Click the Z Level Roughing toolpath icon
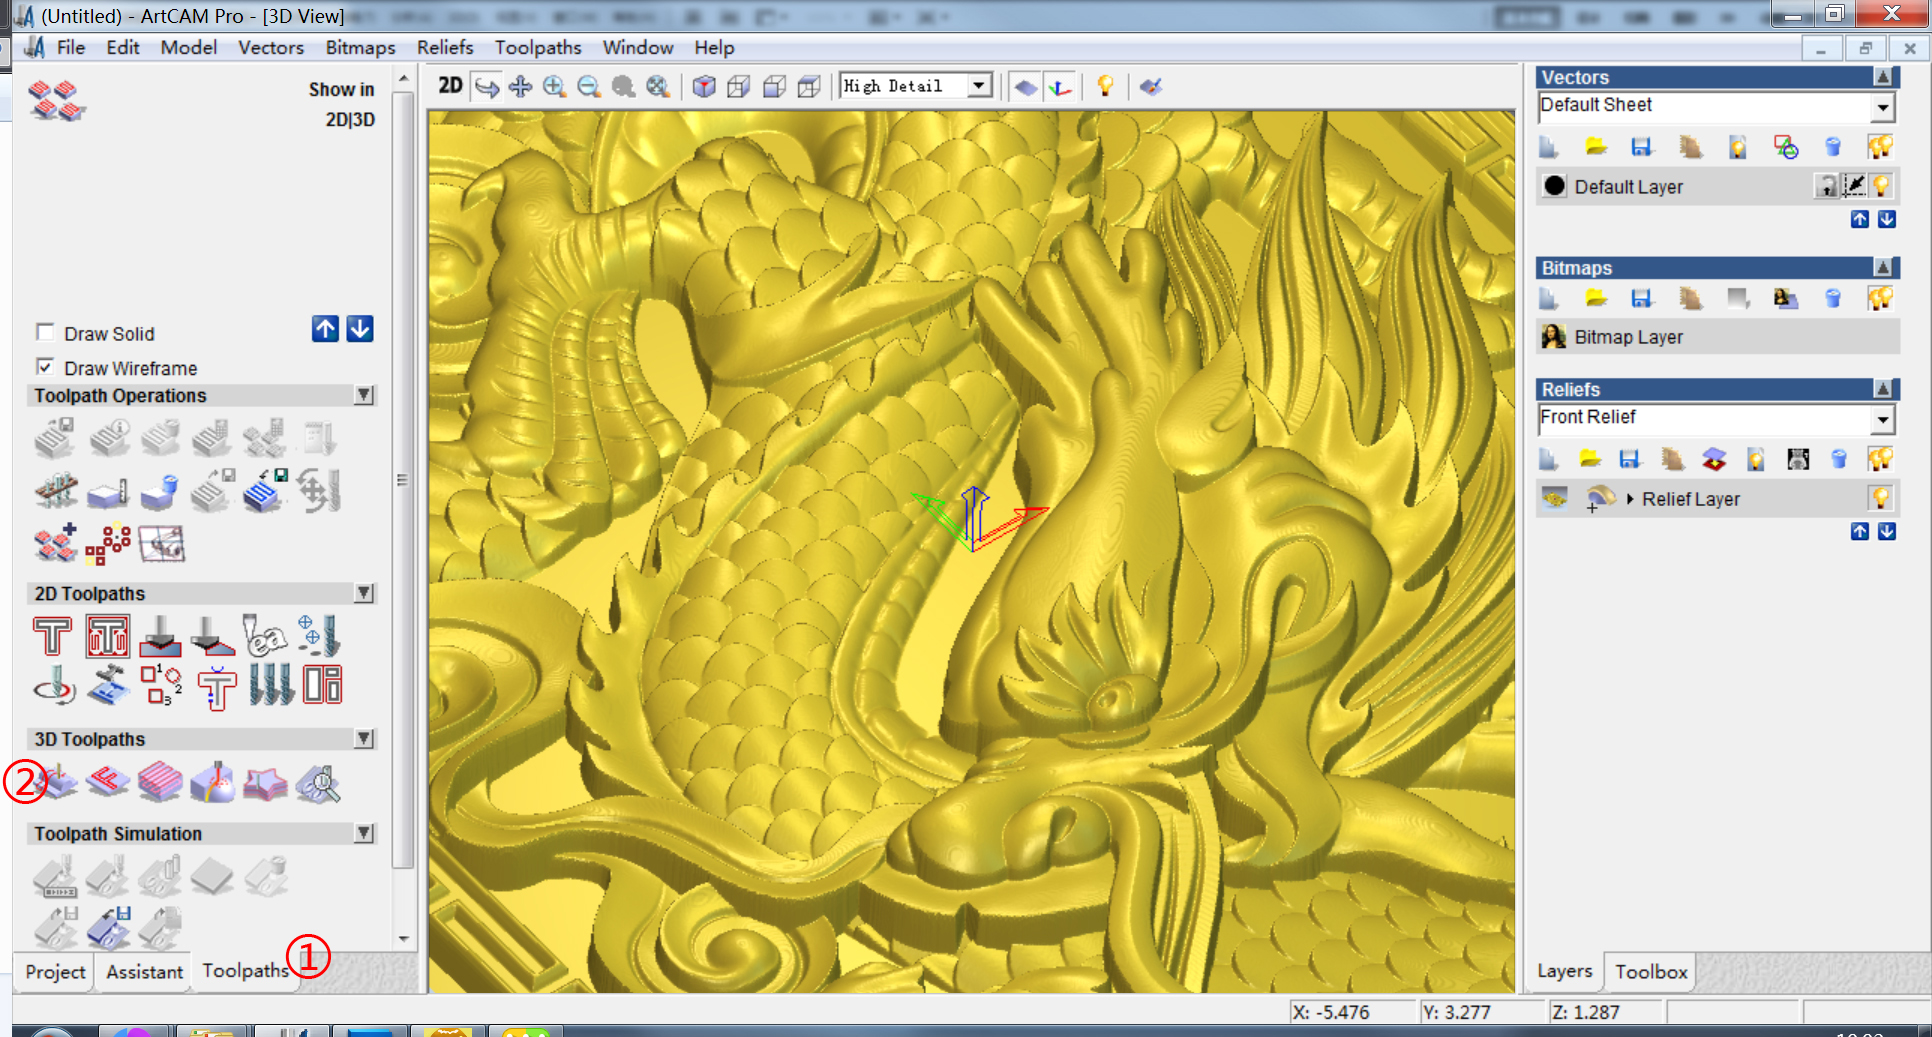 click(x=160, y=782)
